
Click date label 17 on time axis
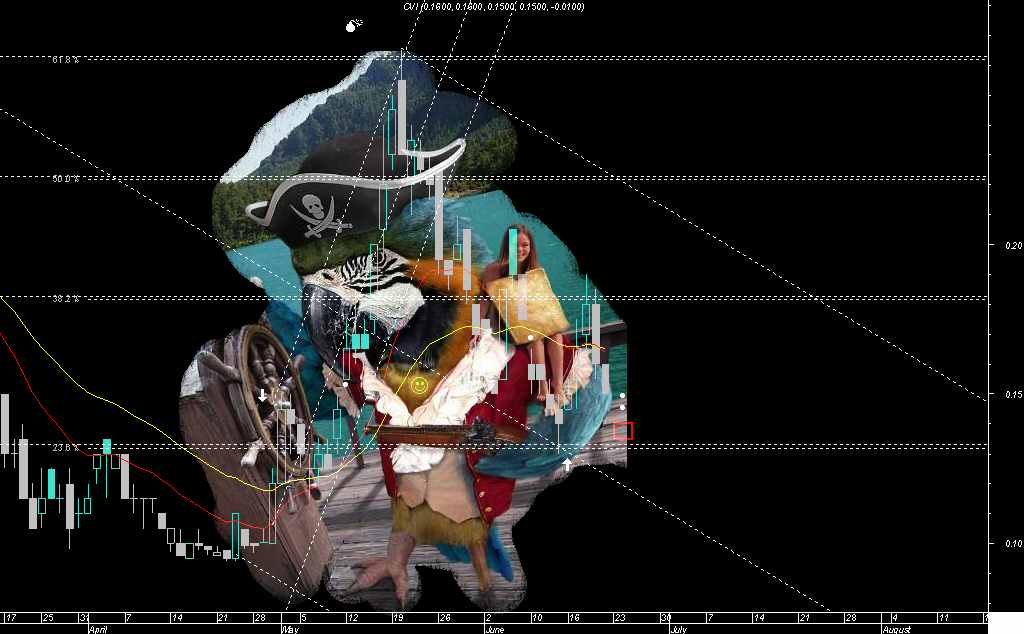(x=10, y=618)
